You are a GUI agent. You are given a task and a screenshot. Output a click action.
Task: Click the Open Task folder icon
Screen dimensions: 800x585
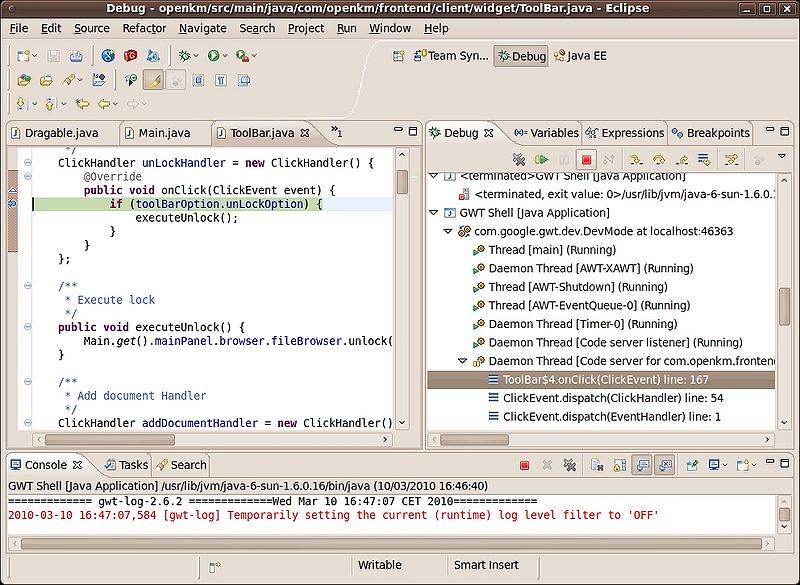pos(46,80)
